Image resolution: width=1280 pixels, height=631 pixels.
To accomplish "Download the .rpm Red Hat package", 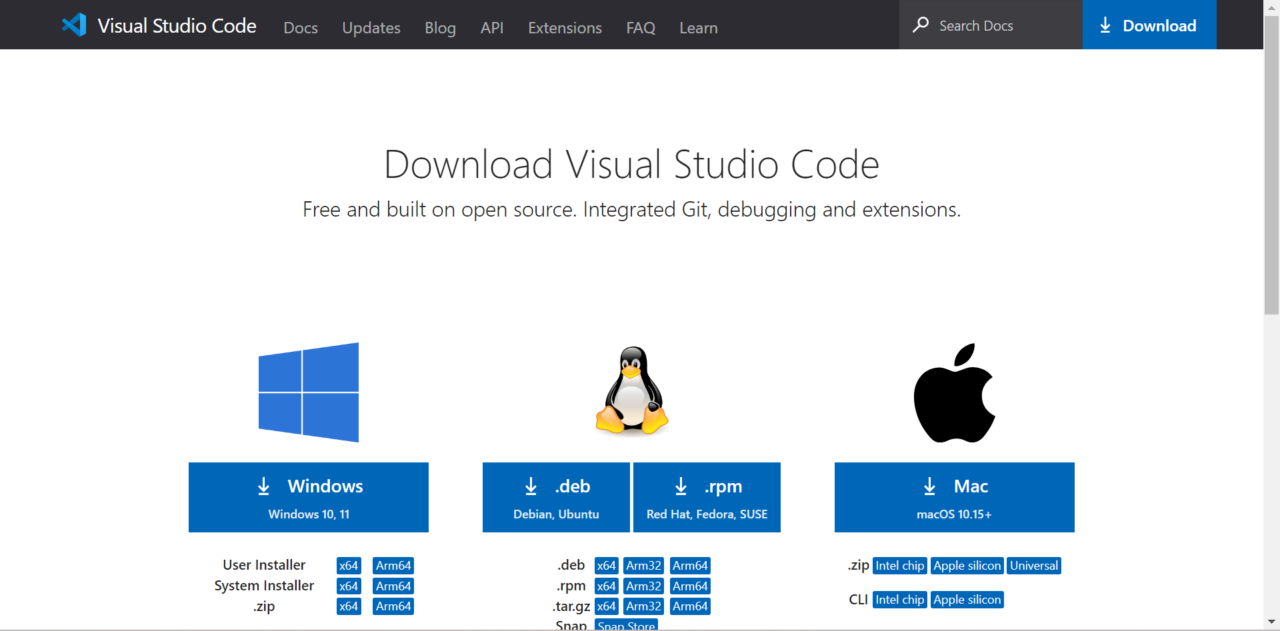I will point(707,497).
